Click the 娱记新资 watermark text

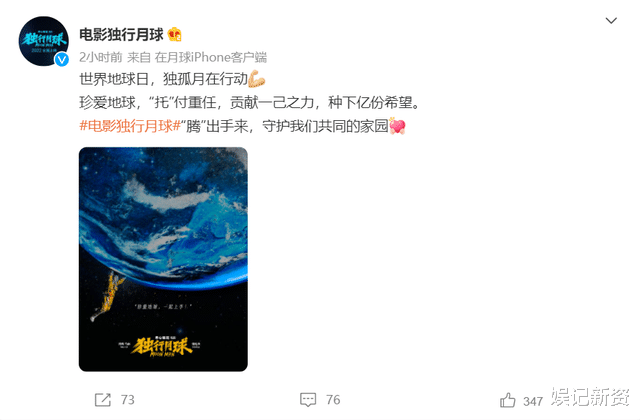(x=590, y=397)
